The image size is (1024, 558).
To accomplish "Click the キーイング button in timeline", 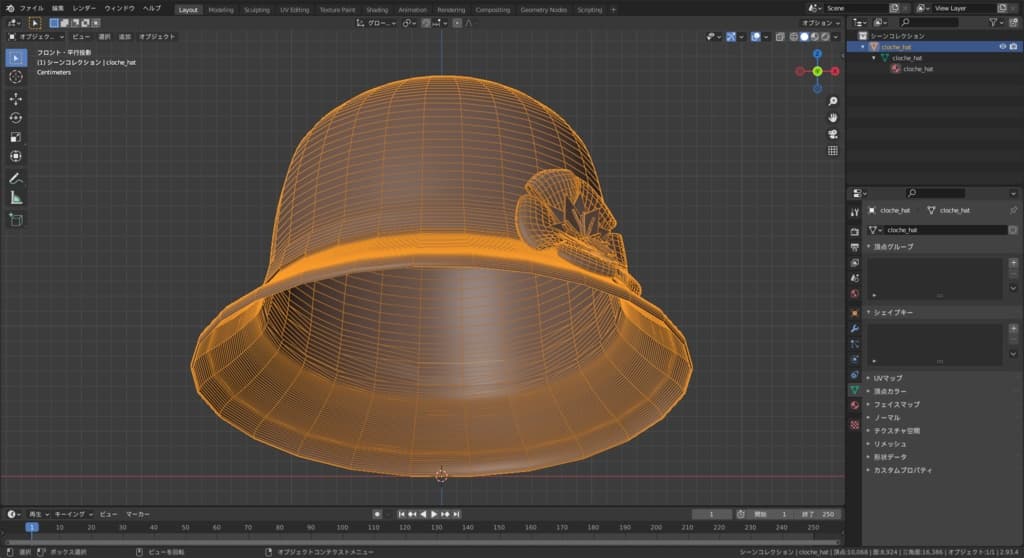I will click(x=69, y=514).
